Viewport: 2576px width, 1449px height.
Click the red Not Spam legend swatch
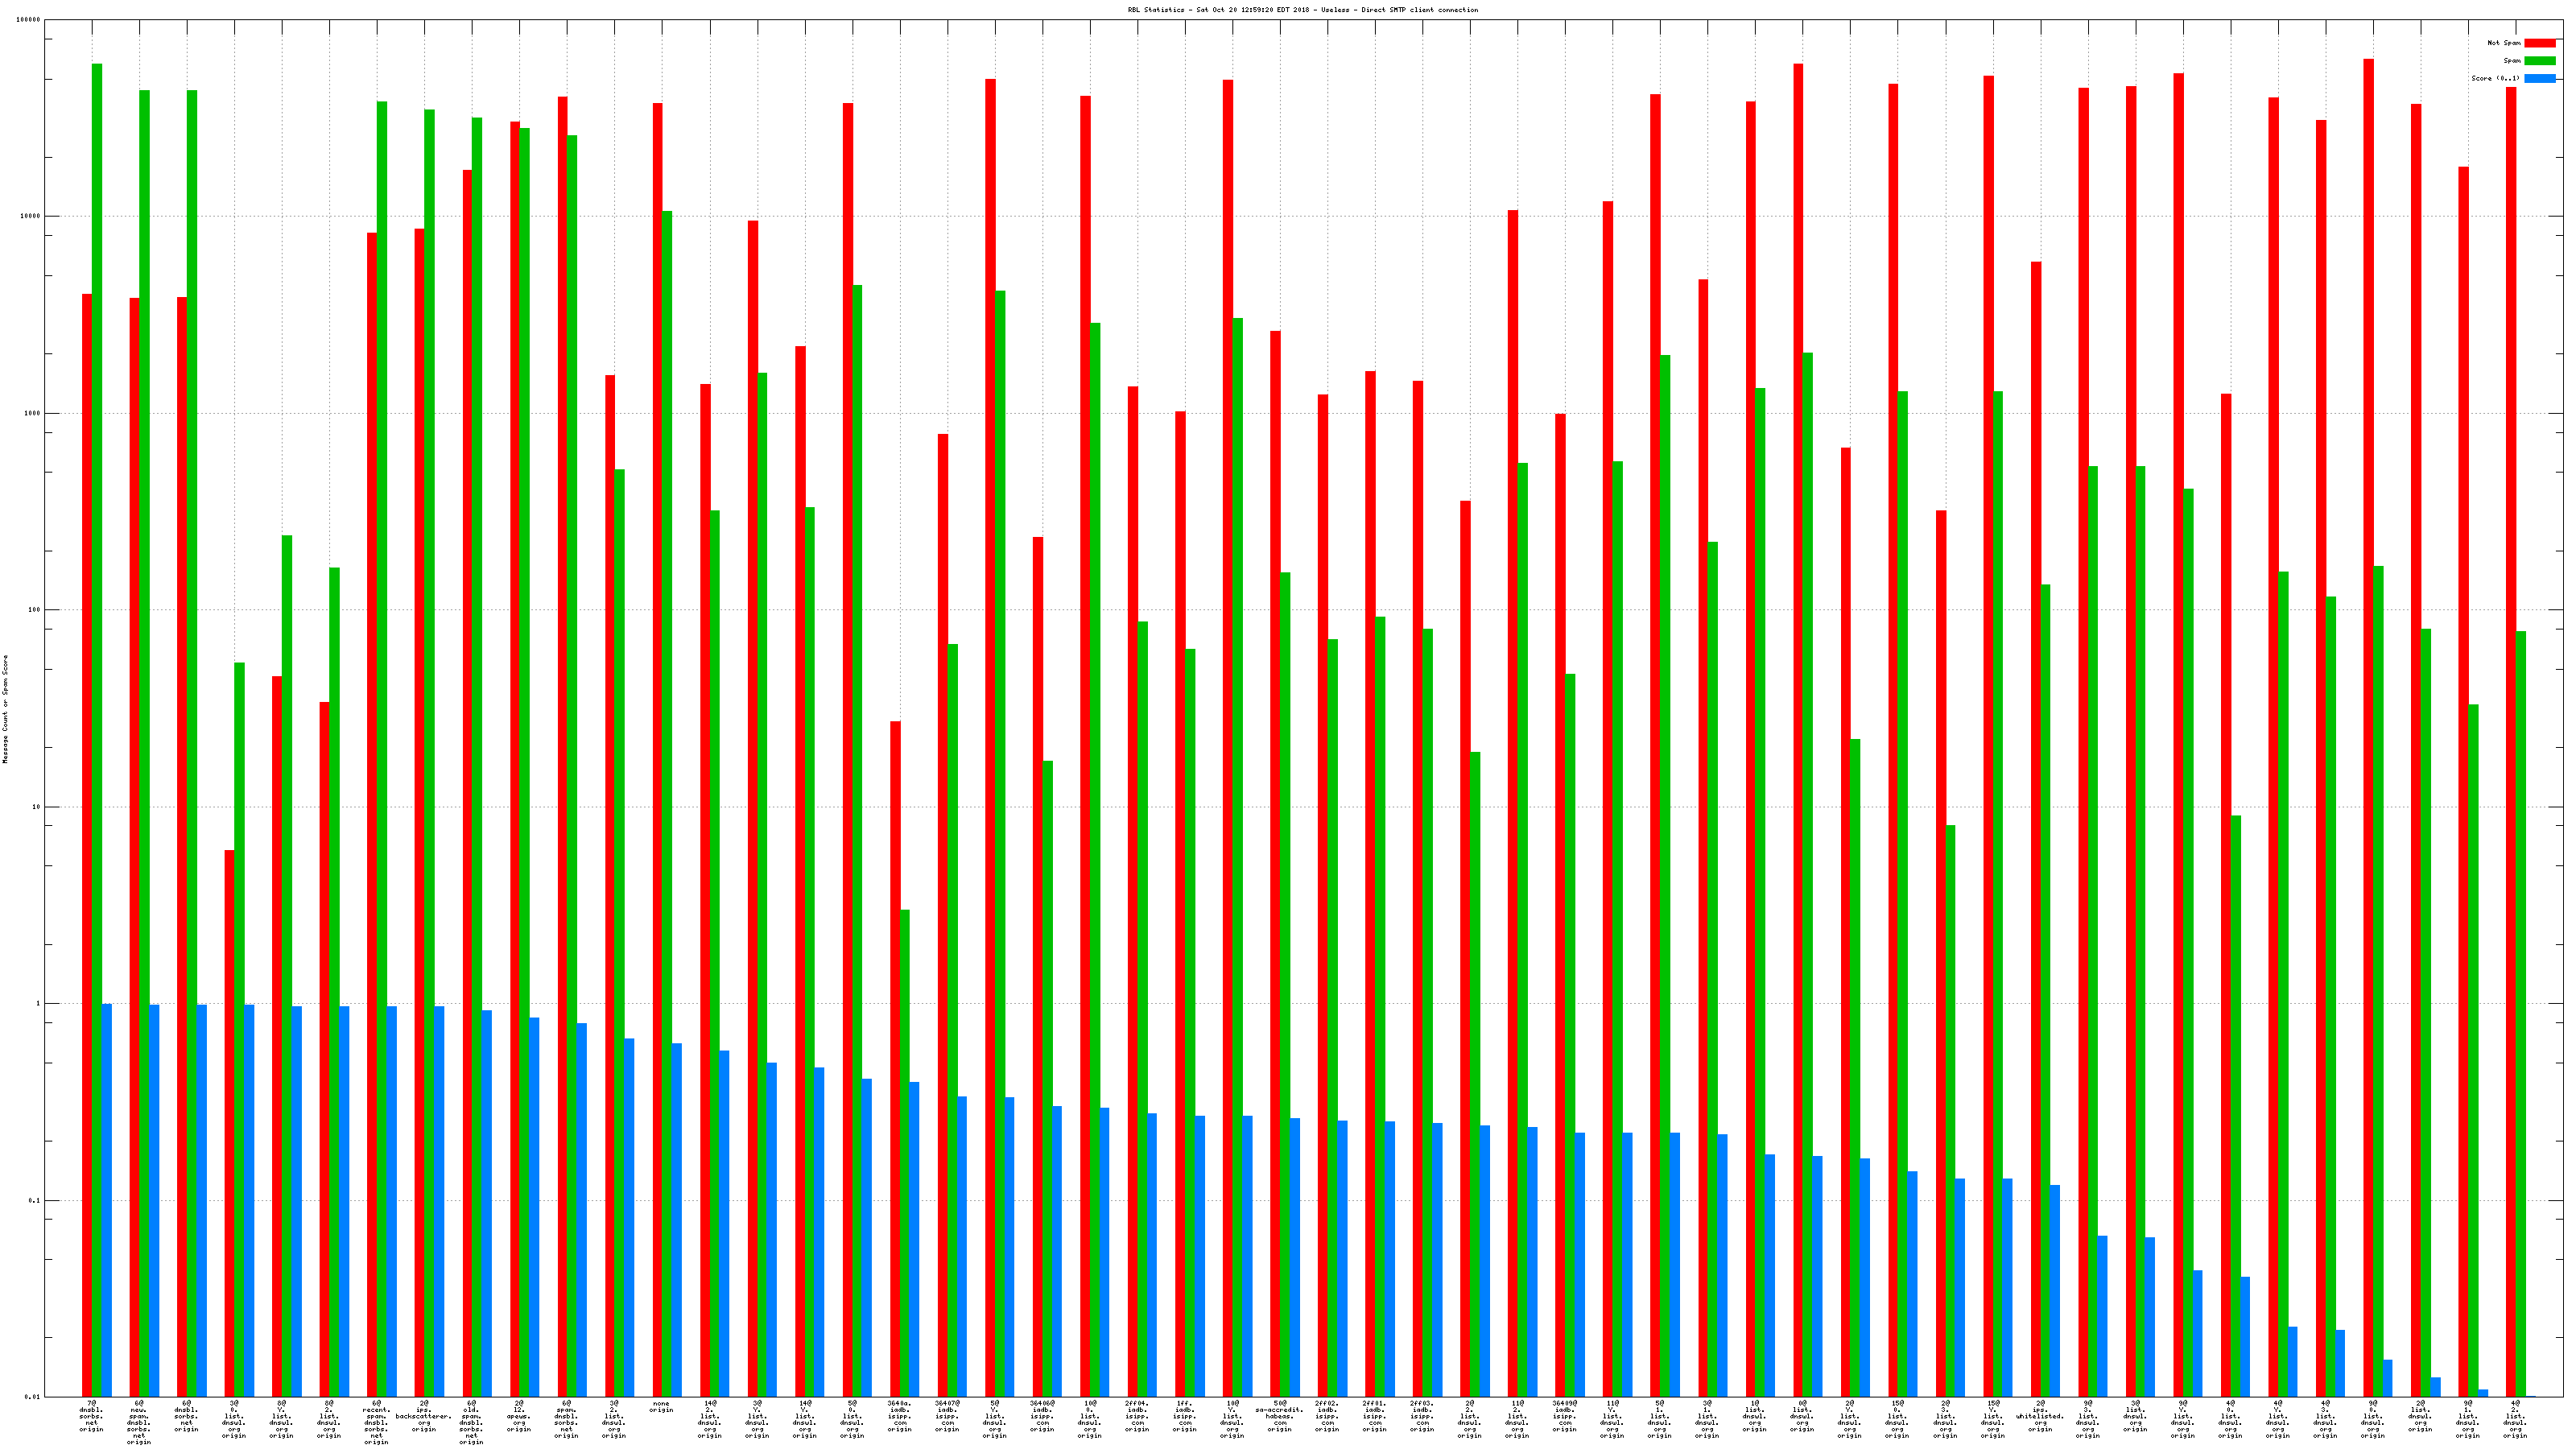pyautogui.click(x=2540, y=43)
